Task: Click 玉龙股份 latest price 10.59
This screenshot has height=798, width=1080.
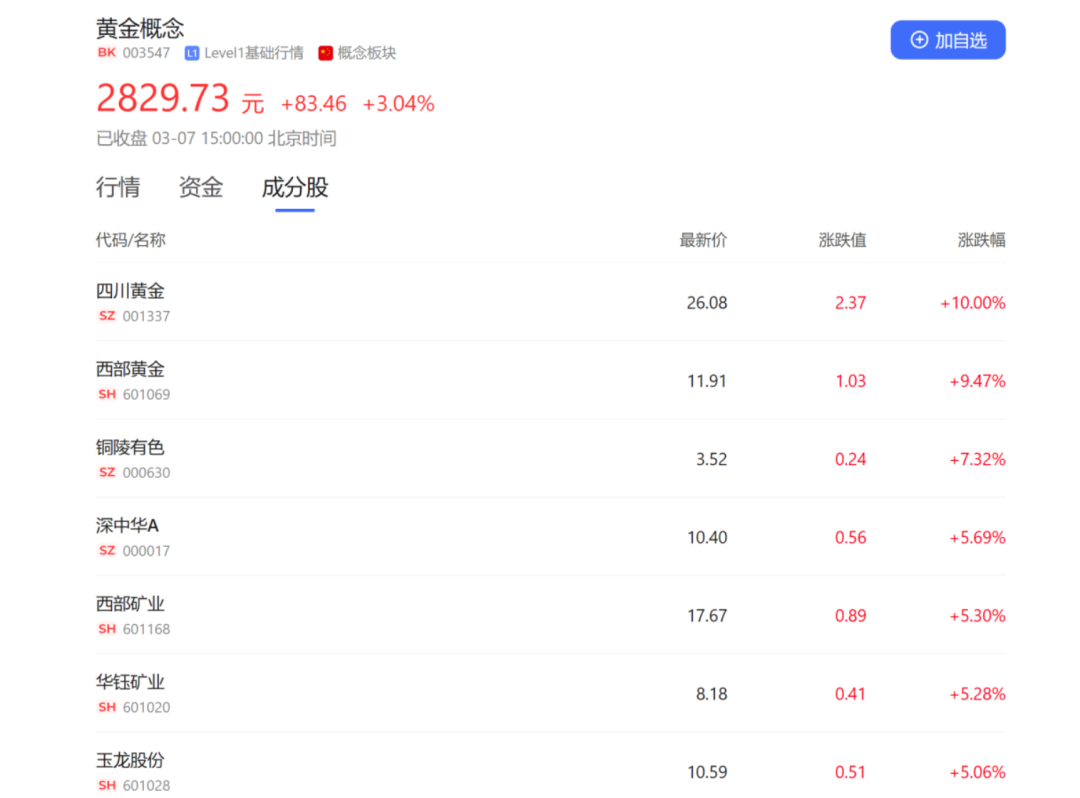Action: point(707,773)
